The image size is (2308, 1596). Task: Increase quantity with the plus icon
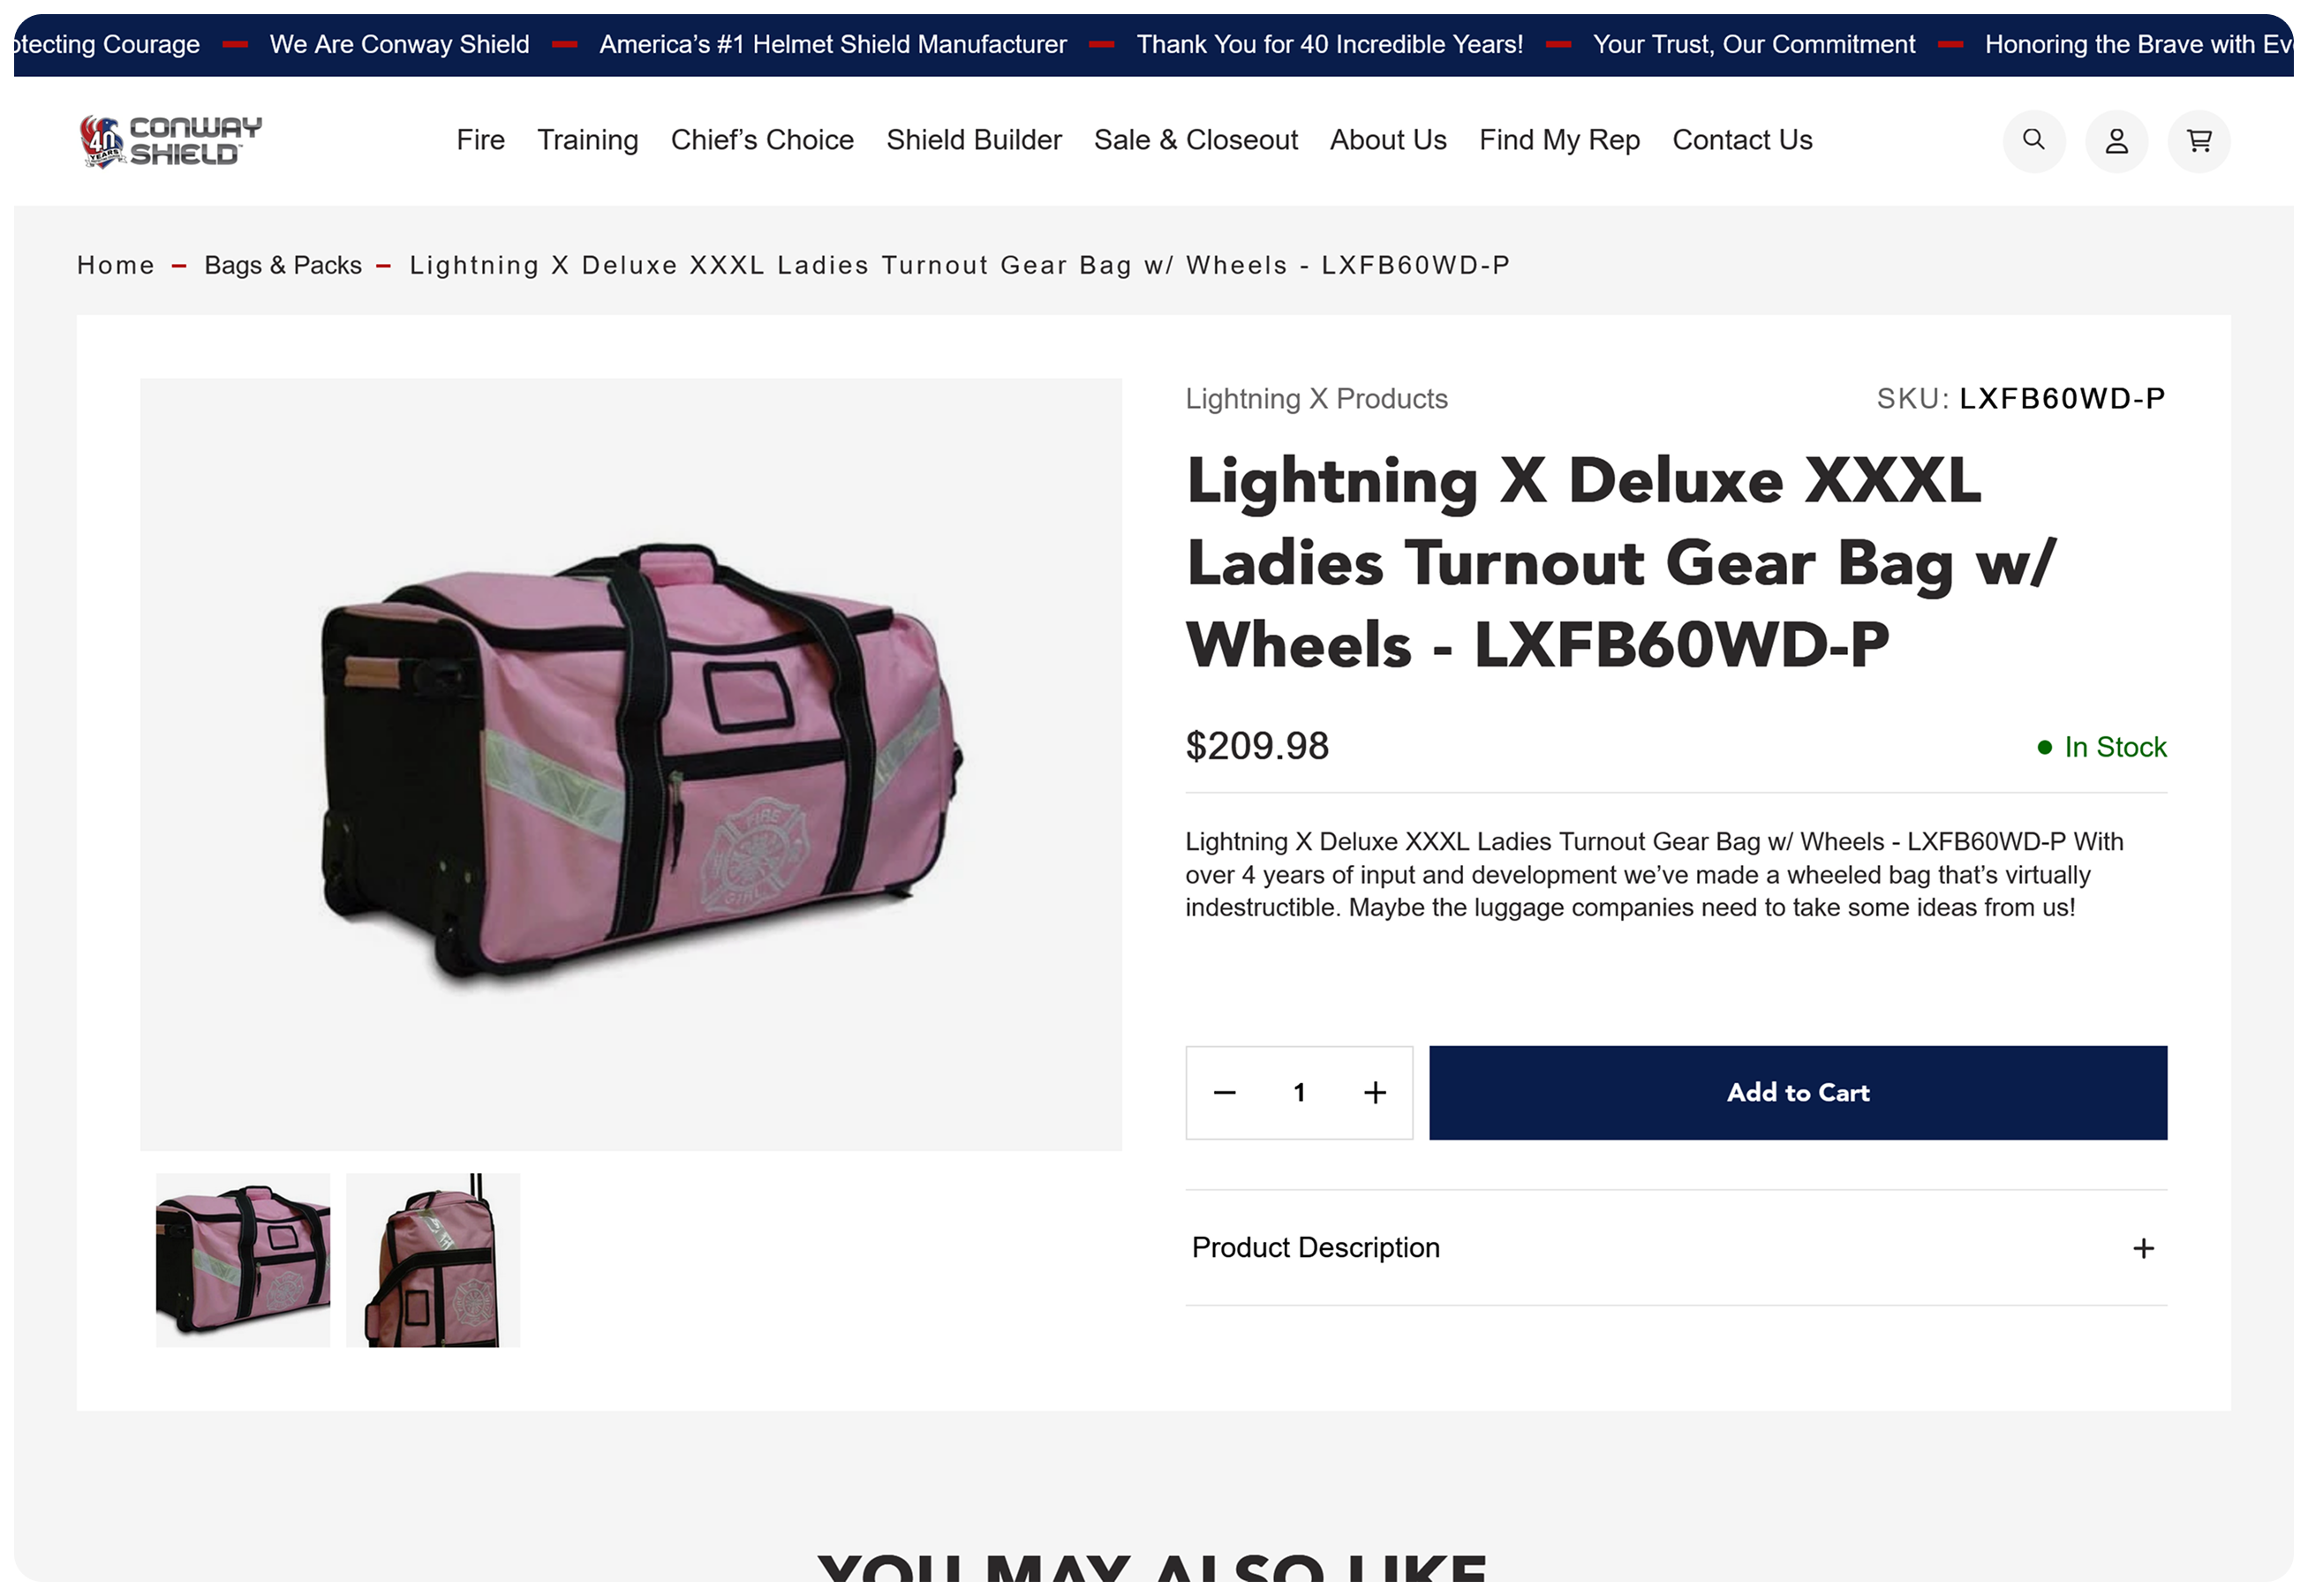[x=1375, y=1092]
